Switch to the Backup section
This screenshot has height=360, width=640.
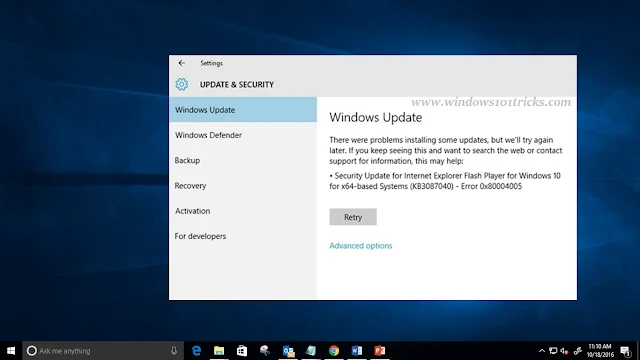click(x=243, y=160)
